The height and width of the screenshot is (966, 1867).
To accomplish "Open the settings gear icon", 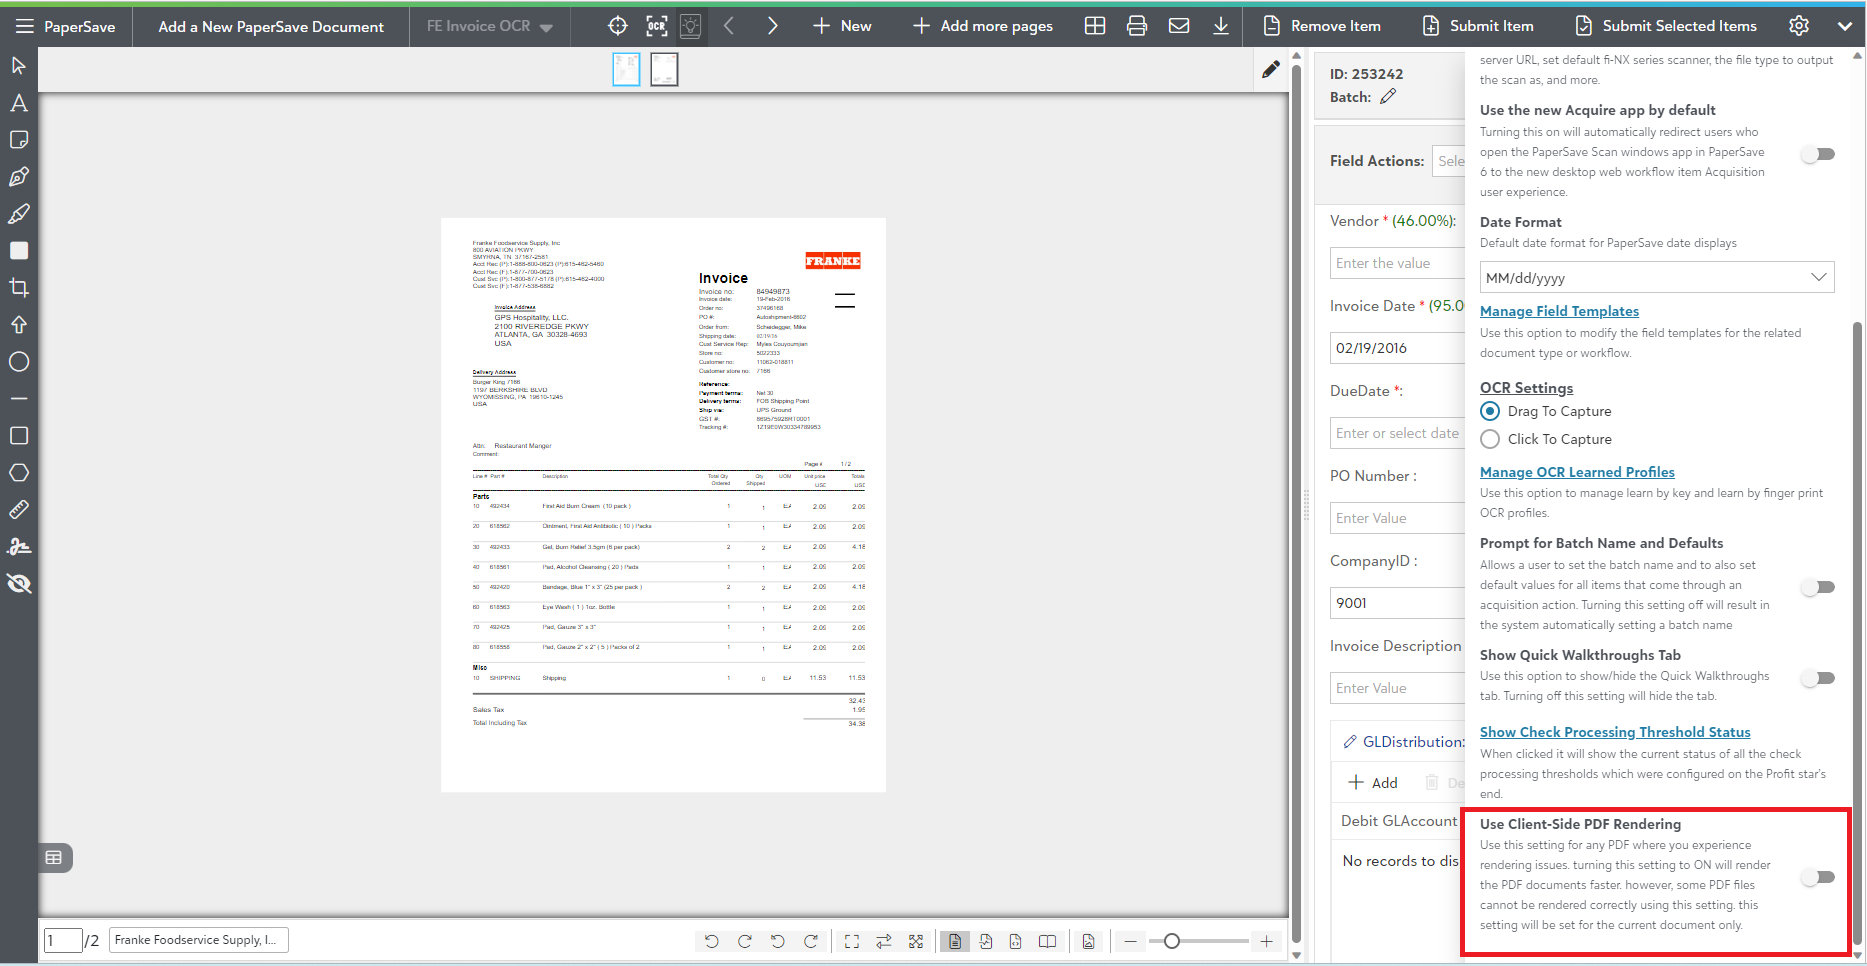I will (x=1799, y=26).
